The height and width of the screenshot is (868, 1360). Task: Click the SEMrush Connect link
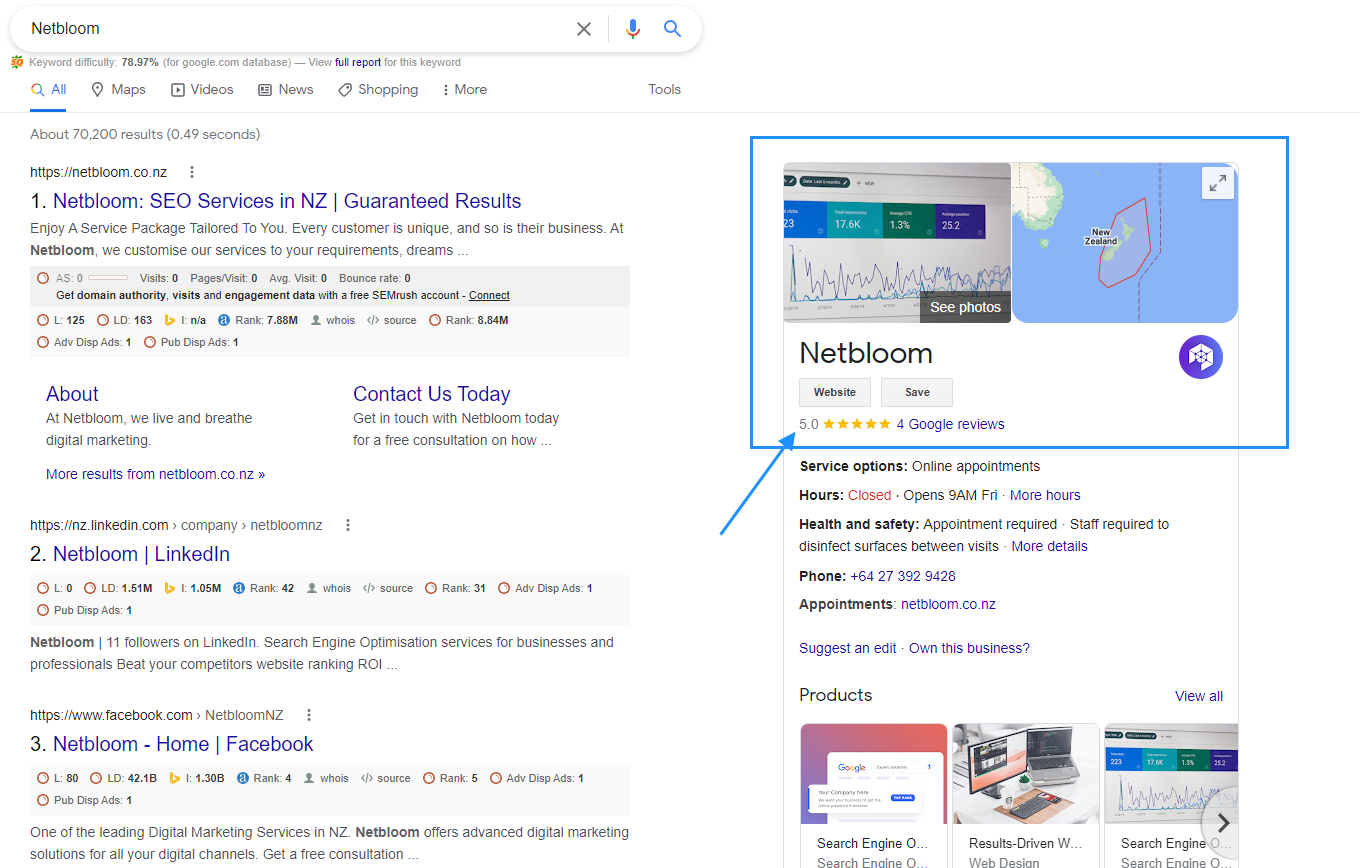tap(489, 295)
